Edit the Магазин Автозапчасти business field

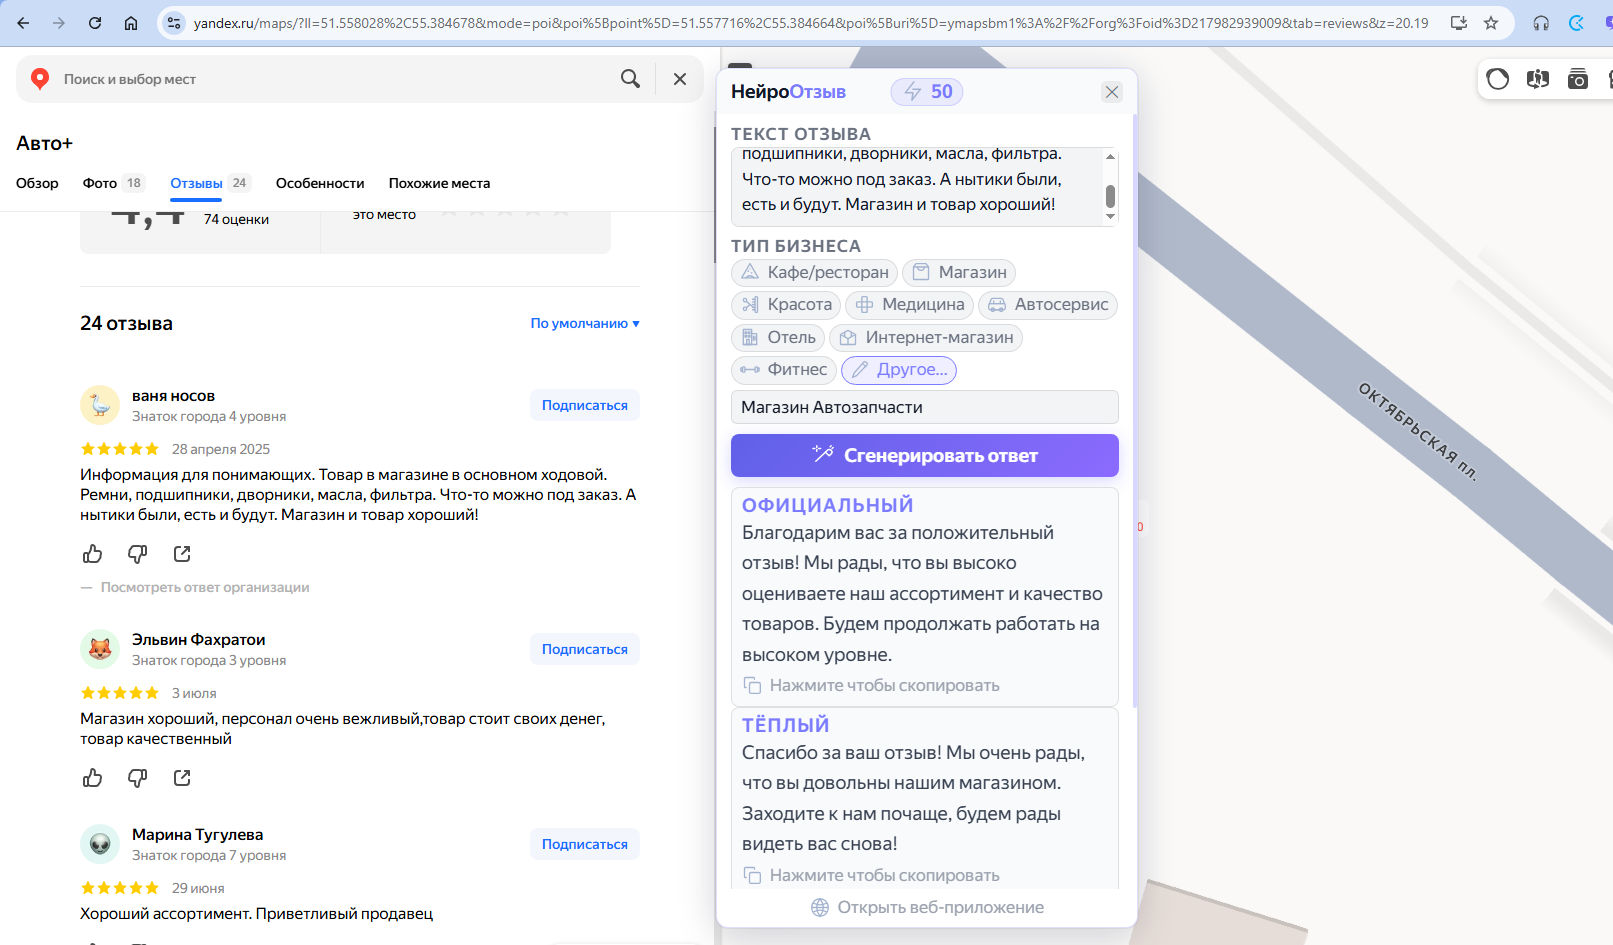point(925,407)
